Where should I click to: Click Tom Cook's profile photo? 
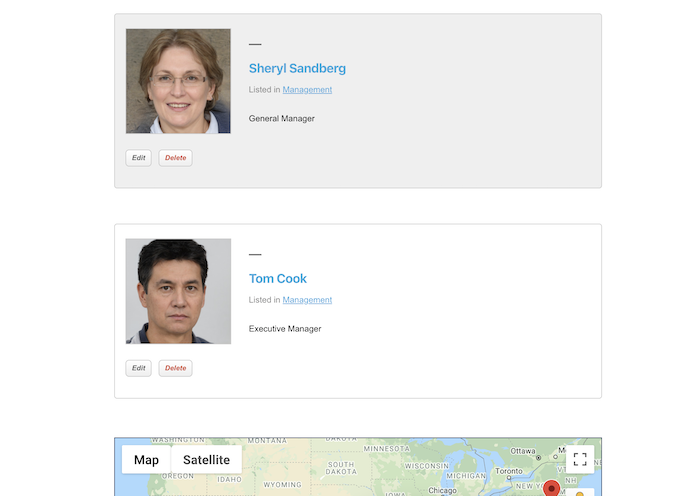(x=178, y=291)
